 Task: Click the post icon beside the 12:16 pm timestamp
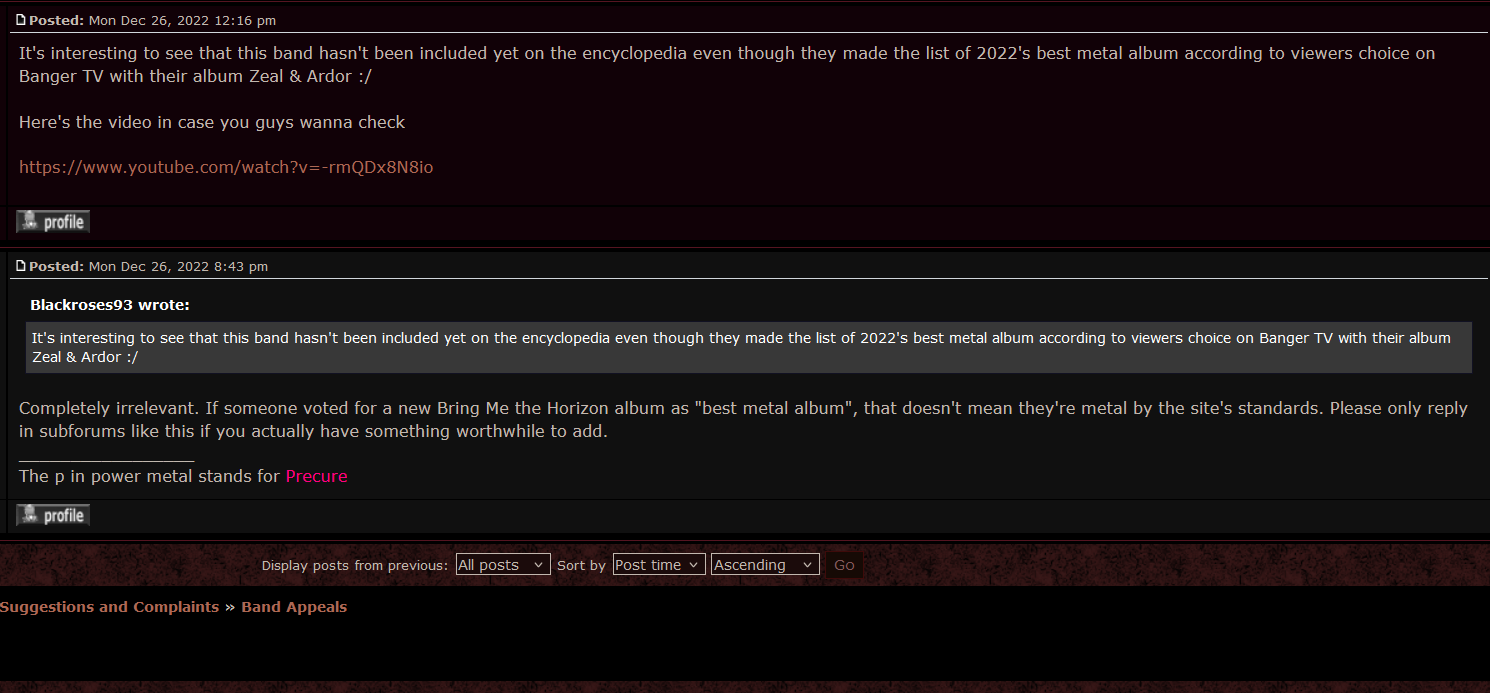(x=21, y=20)
